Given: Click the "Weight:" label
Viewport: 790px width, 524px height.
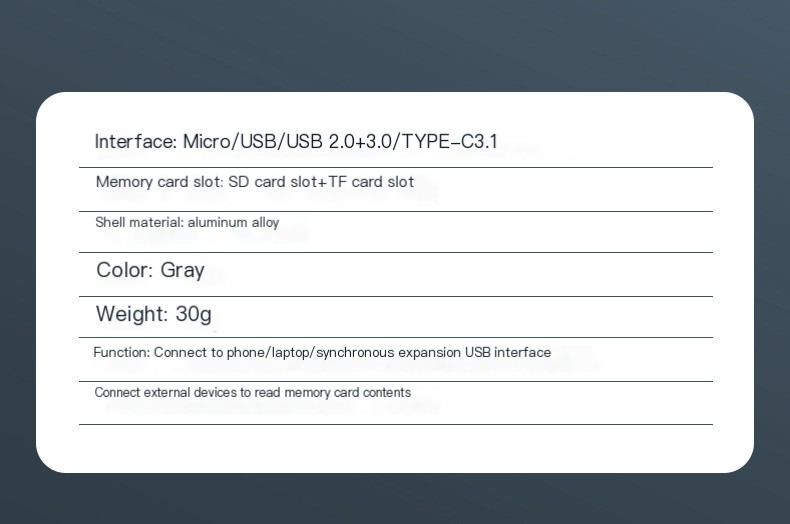Looking at the screenshot, I should click(132, 314).
